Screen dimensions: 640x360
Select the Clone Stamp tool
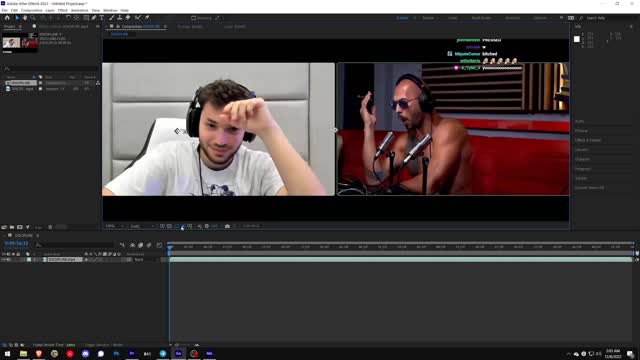coord(120,18)
